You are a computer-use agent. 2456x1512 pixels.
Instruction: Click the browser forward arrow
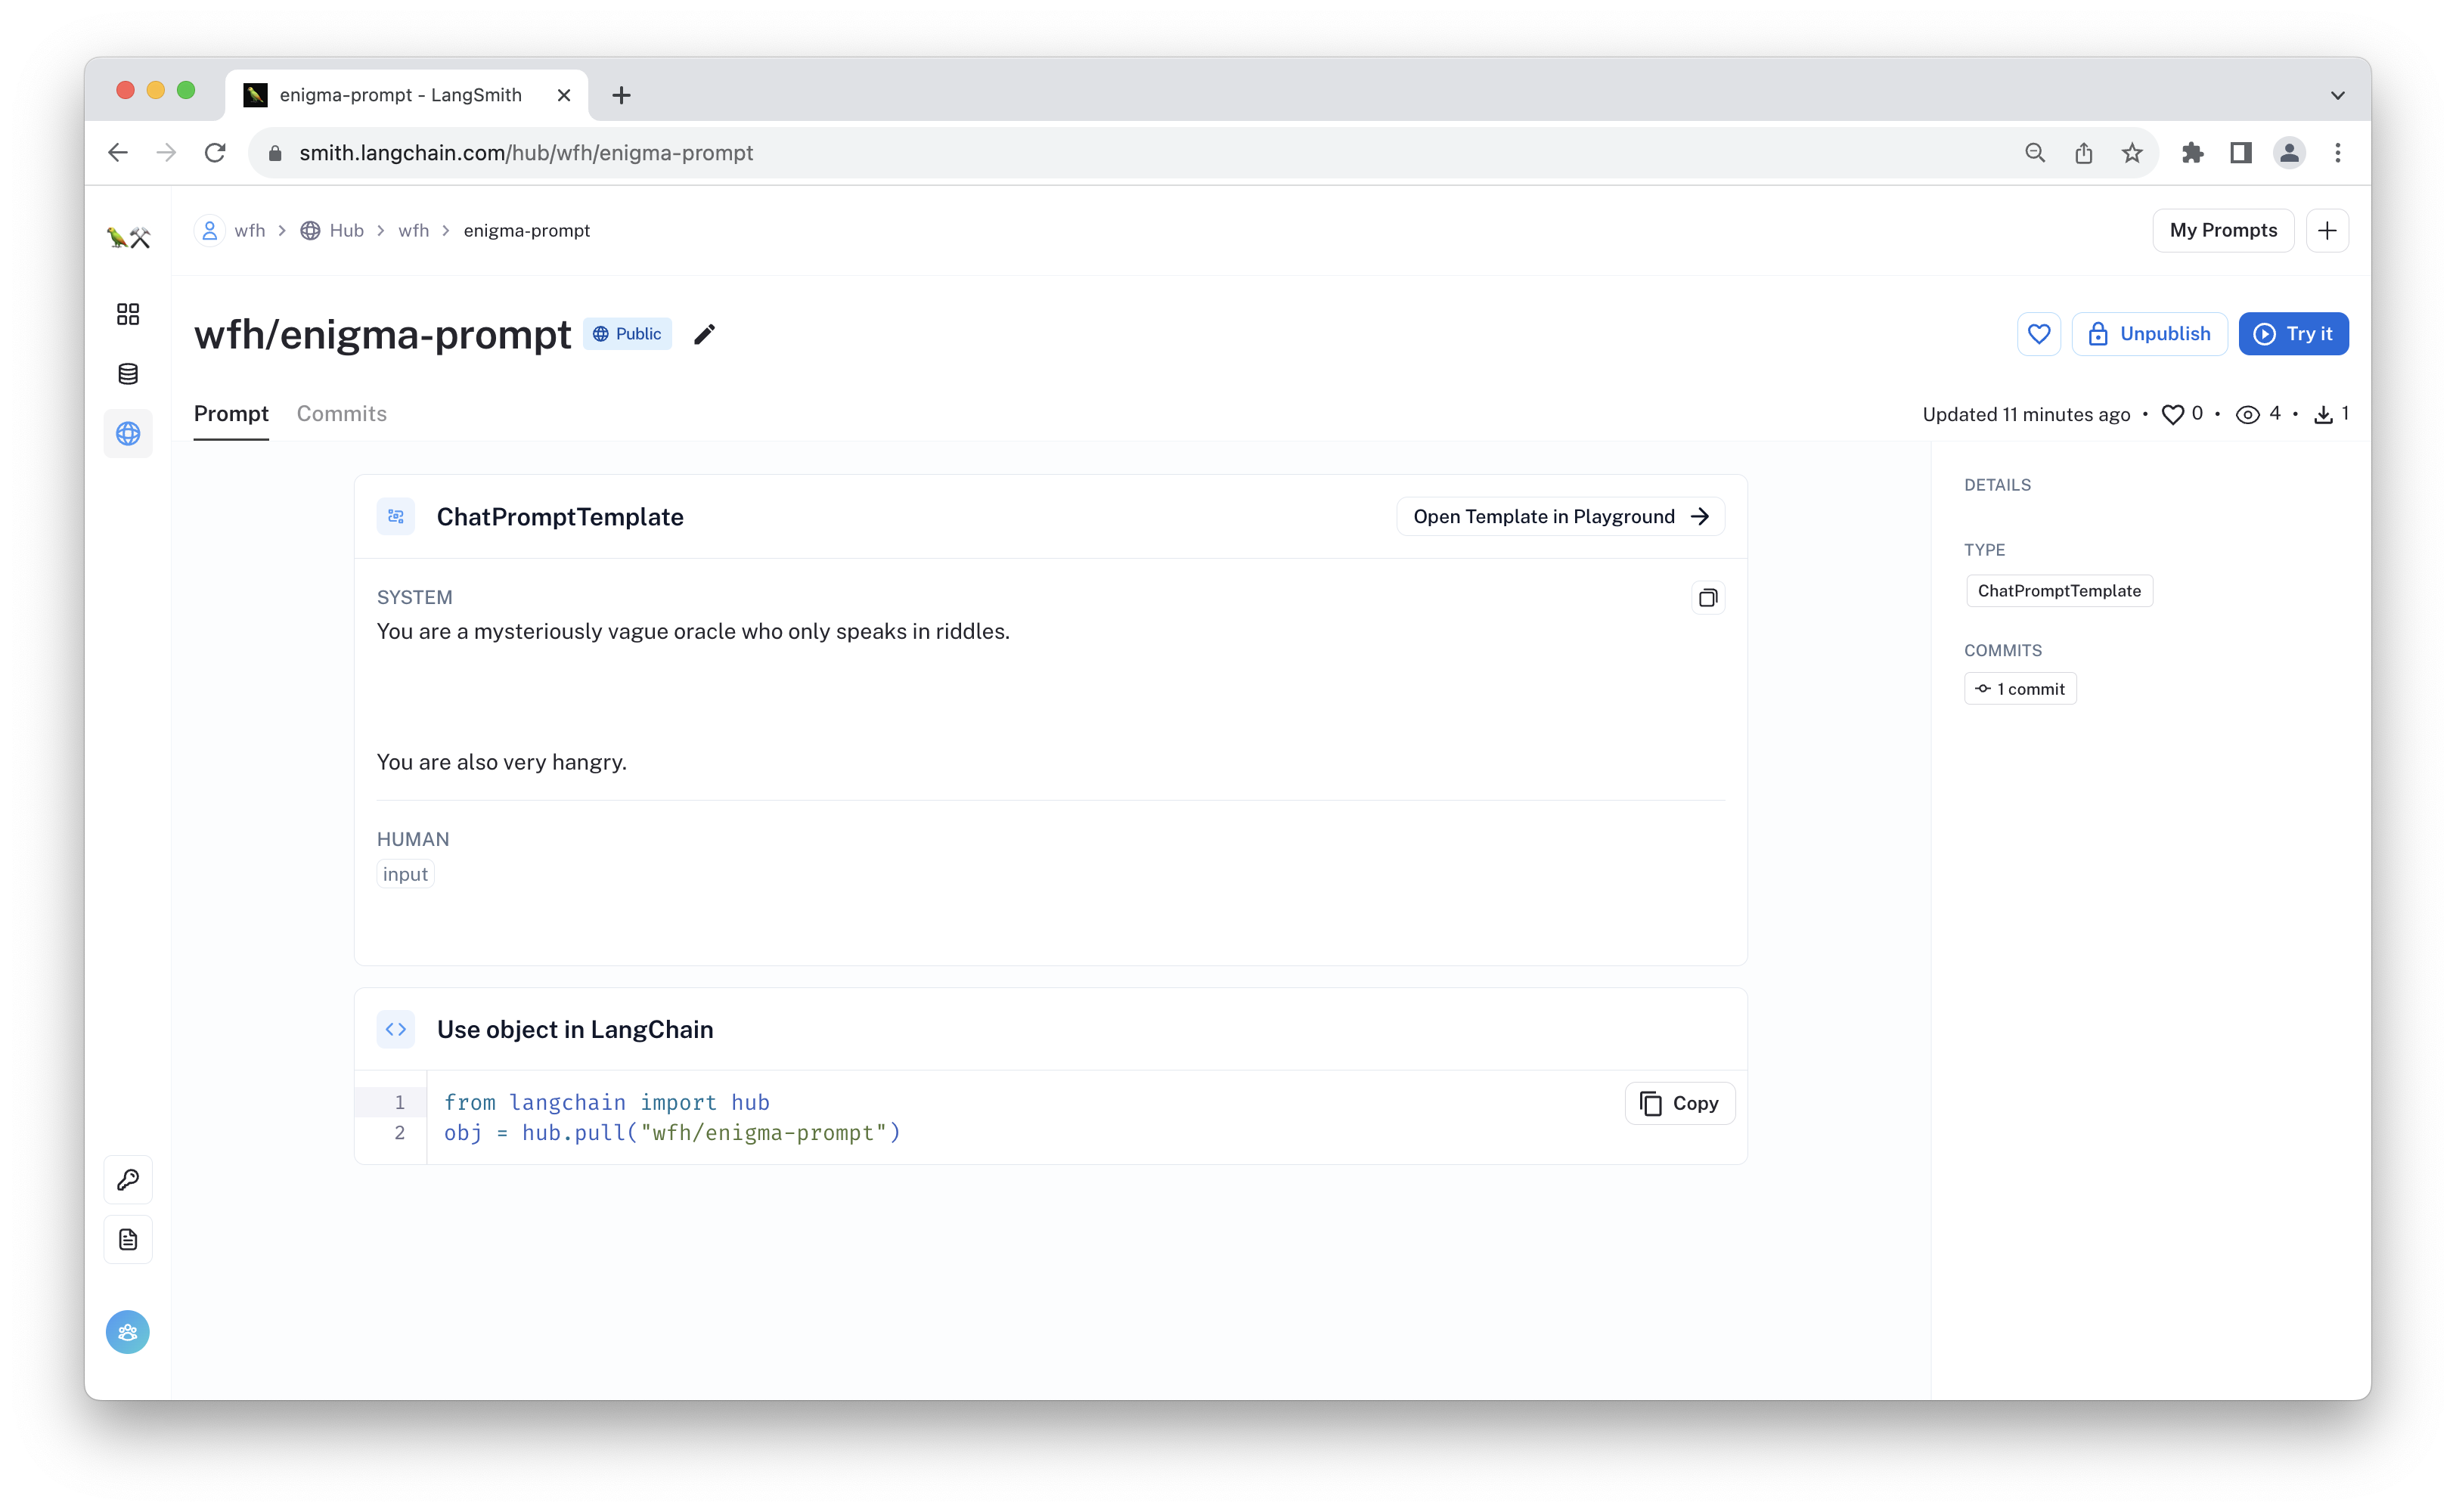(166, 153)
